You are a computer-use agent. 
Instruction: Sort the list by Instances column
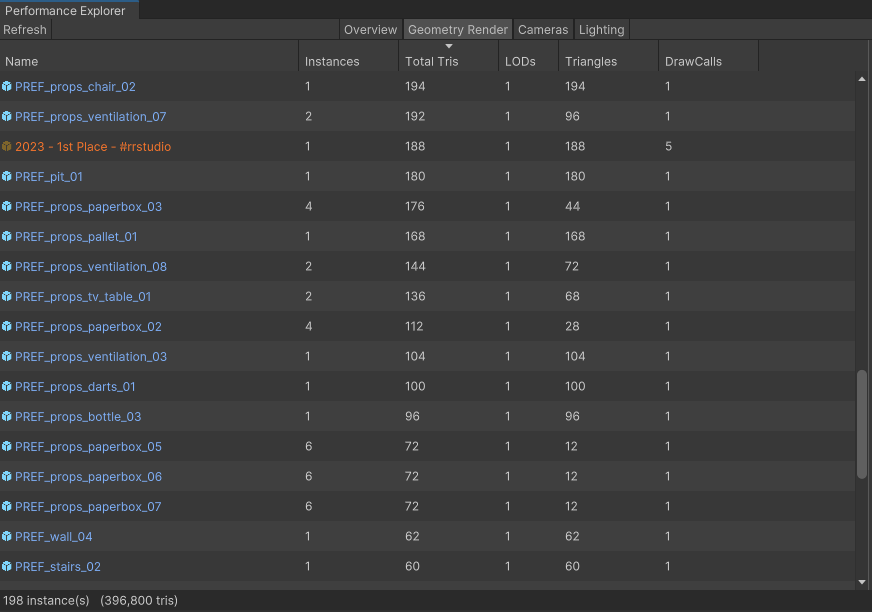tap(332, 61)
